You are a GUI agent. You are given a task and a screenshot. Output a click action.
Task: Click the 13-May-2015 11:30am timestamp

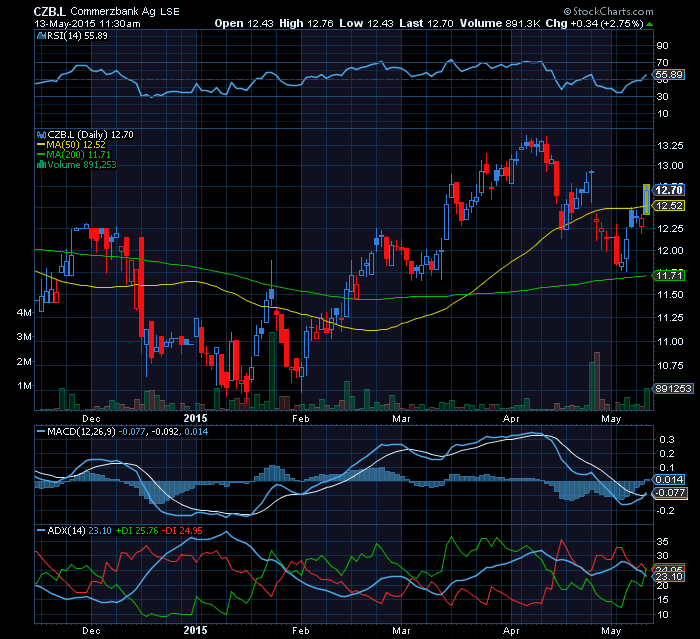[87, 24]
